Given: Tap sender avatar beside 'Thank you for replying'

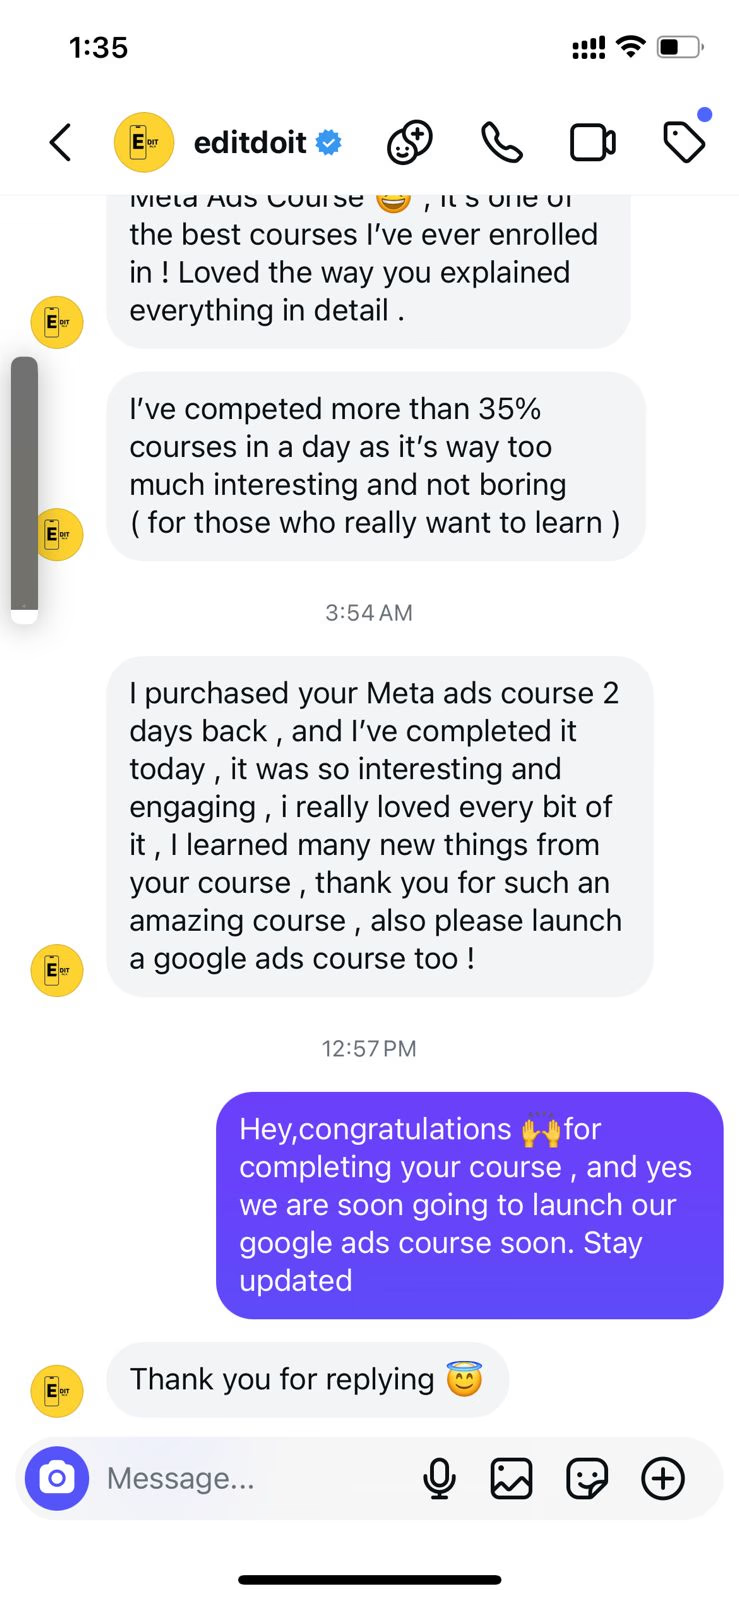Looking at the screenshot, I should point(57,1391).
